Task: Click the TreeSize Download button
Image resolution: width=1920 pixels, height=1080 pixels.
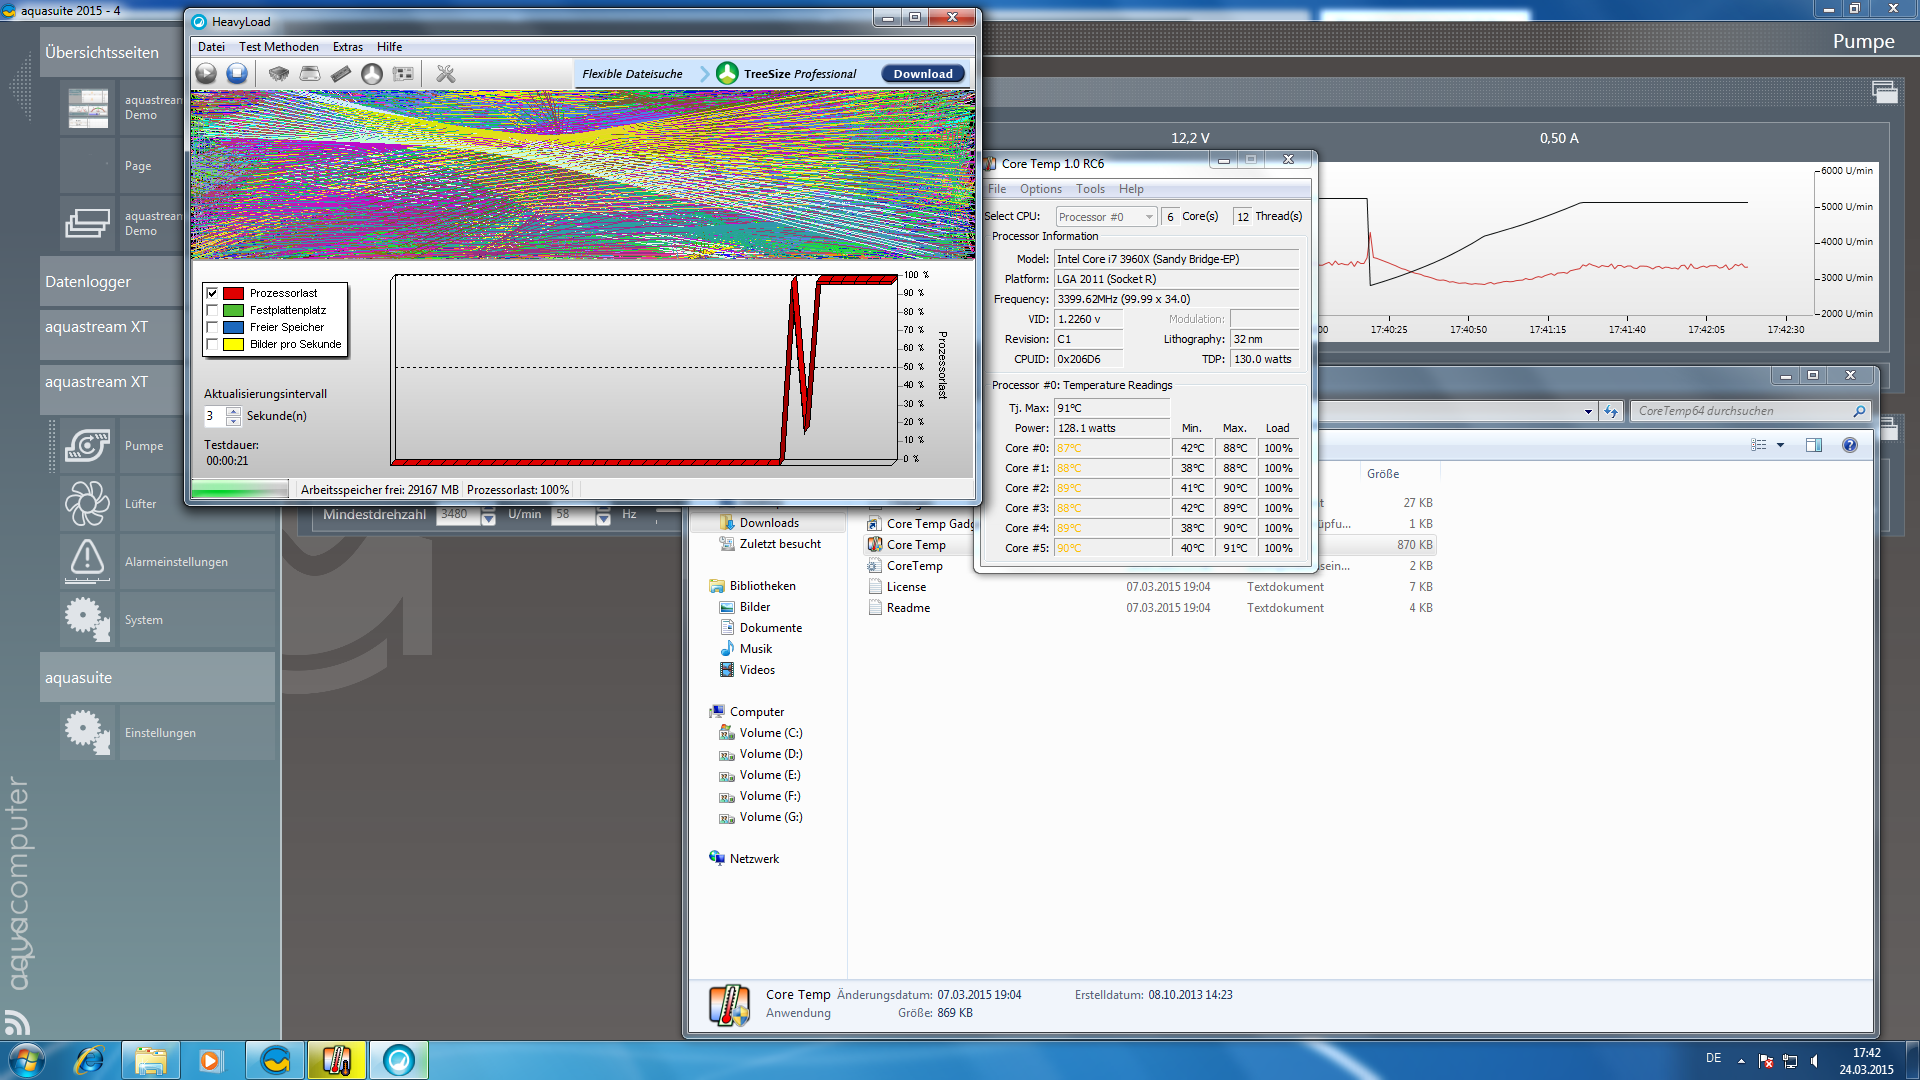Action: [922, 74]
